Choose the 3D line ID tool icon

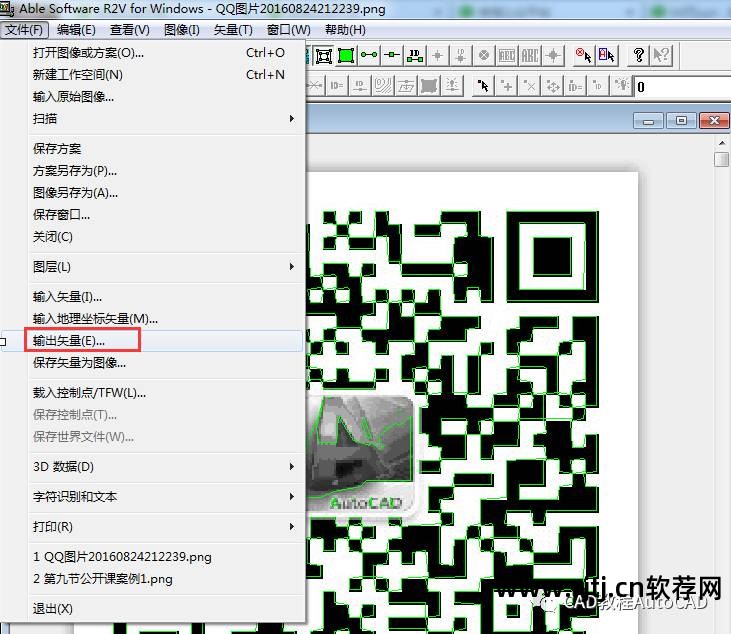[x=414, y=56]
